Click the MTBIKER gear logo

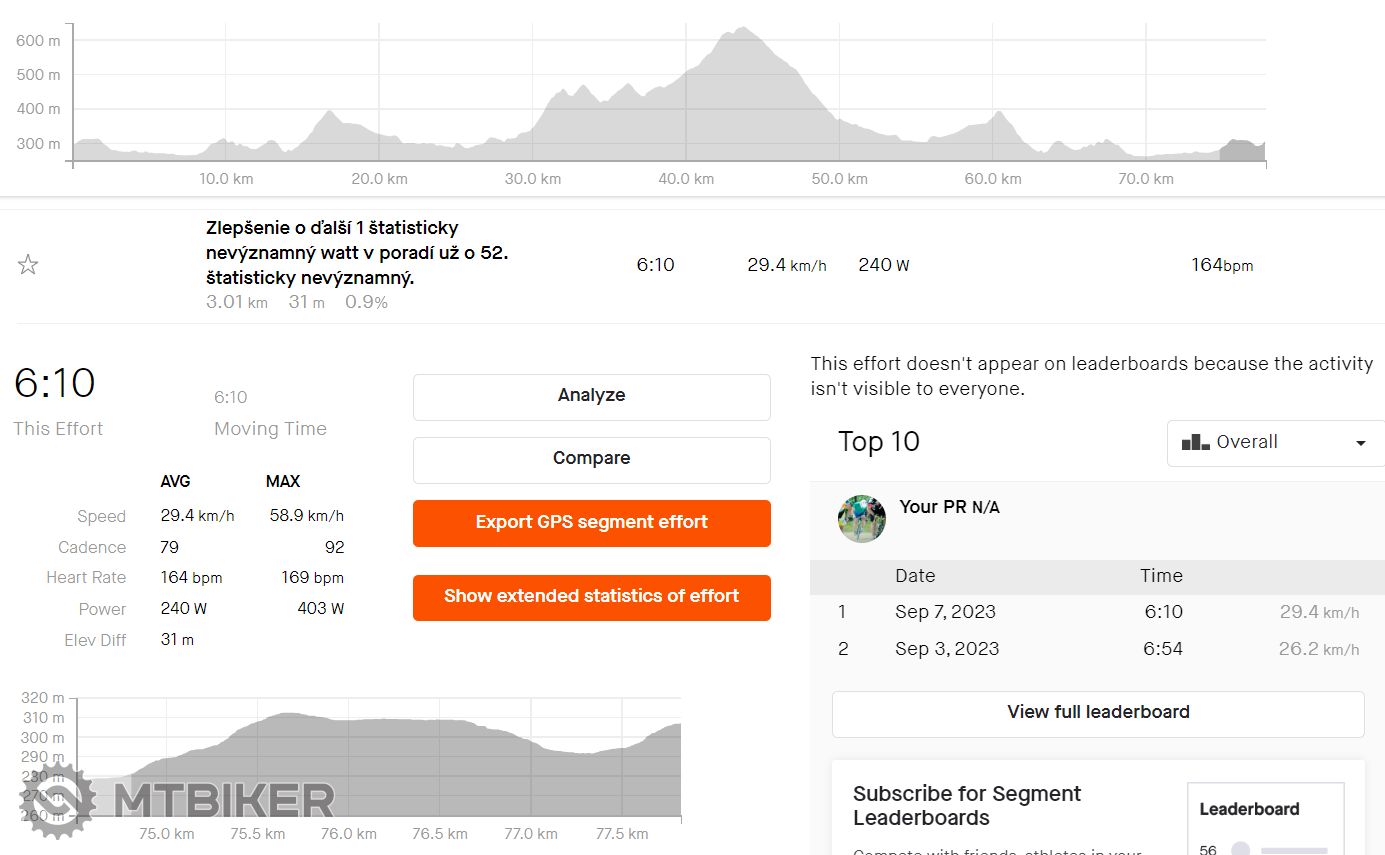57,800
